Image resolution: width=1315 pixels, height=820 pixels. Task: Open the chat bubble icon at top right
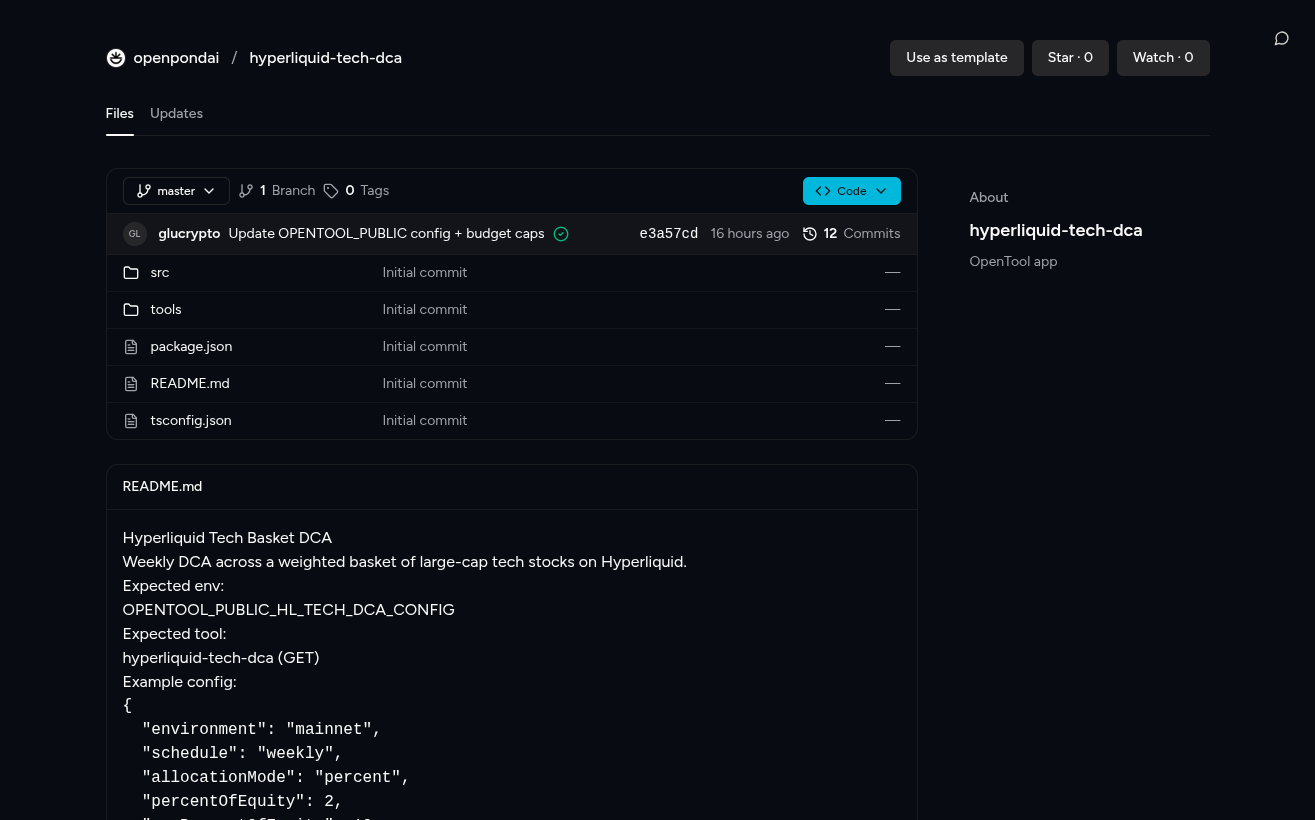pos(1281,39)
